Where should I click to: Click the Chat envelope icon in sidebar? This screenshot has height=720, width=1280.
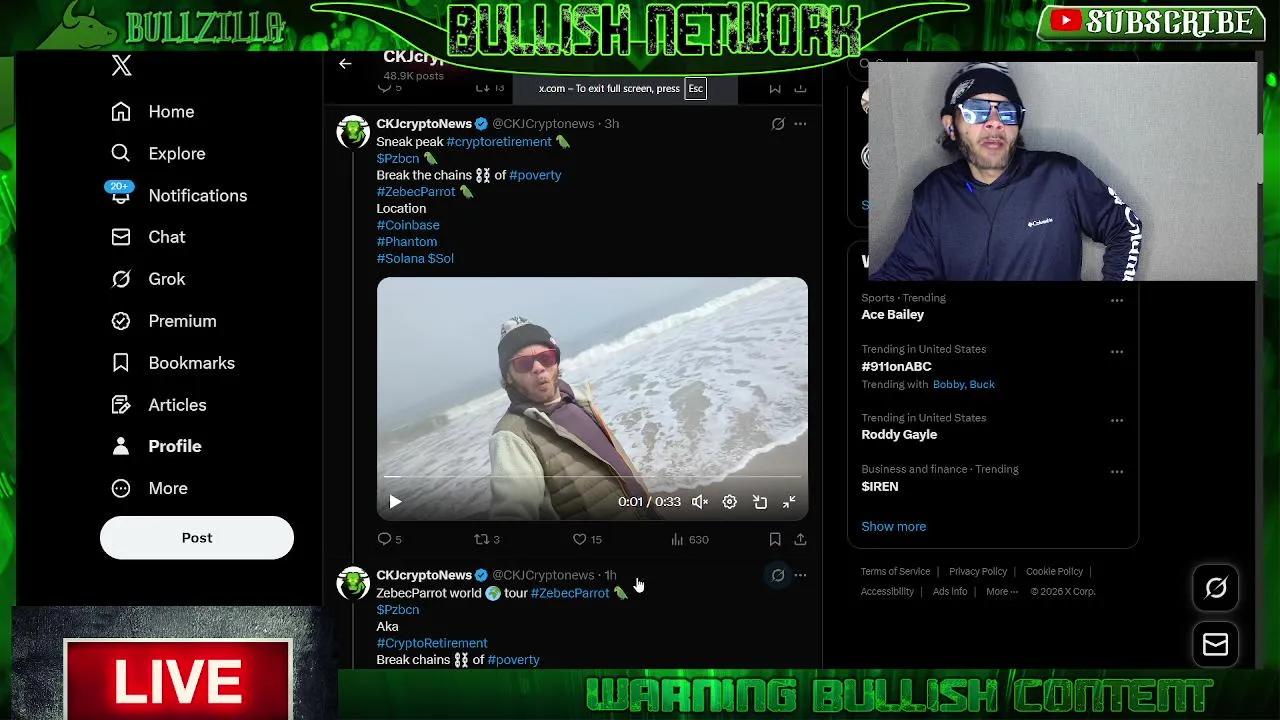(x=121, y=237)
